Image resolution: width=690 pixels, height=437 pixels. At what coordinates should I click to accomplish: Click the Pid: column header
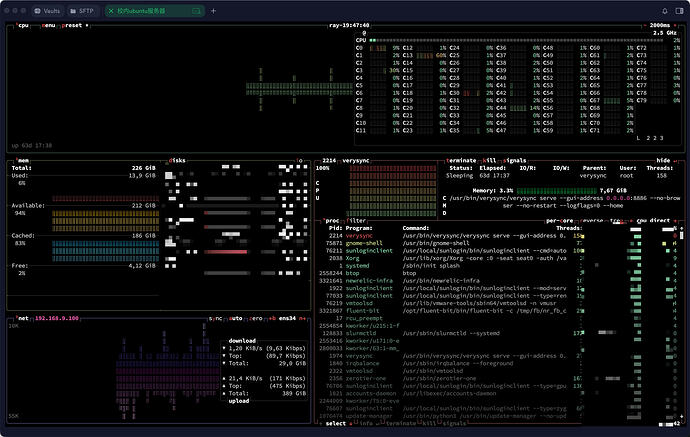(x=335, y=228)
